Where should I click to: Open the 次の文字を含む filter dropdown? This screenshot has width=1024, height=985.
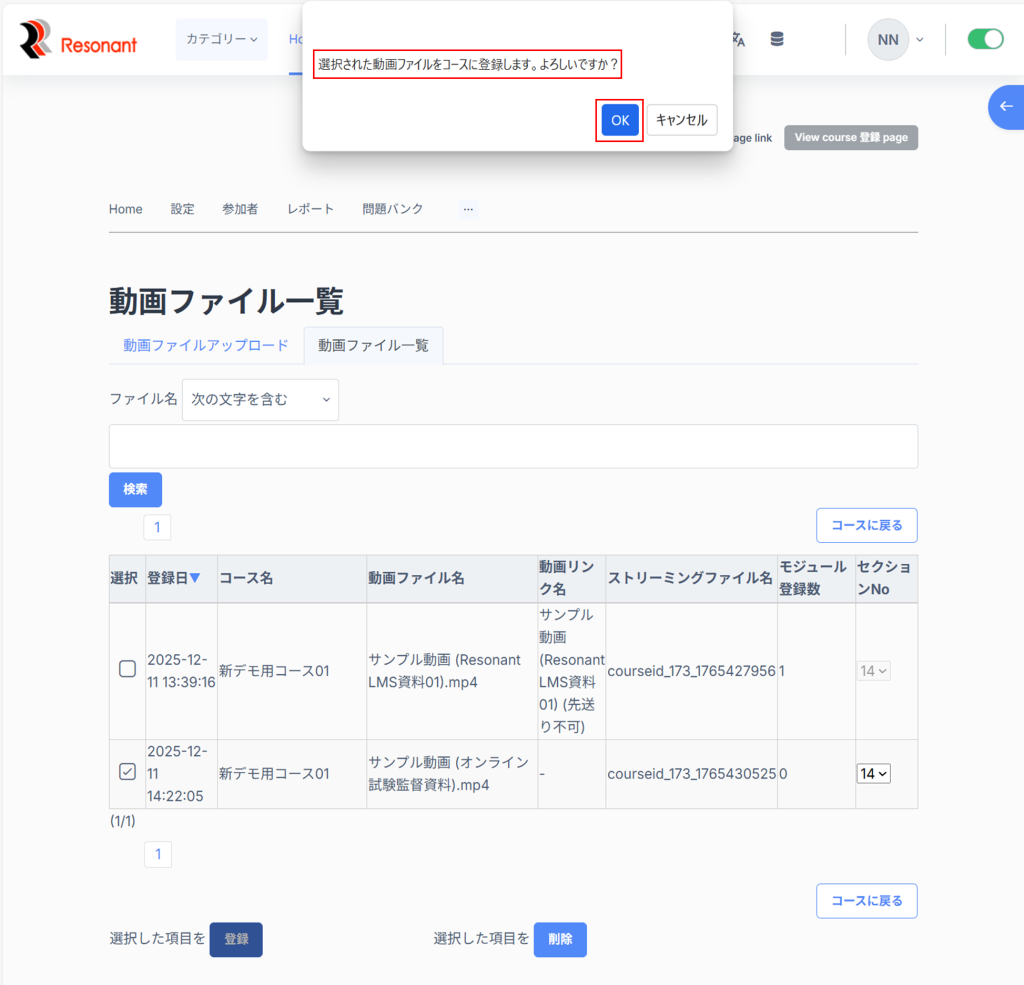(260, 399)
